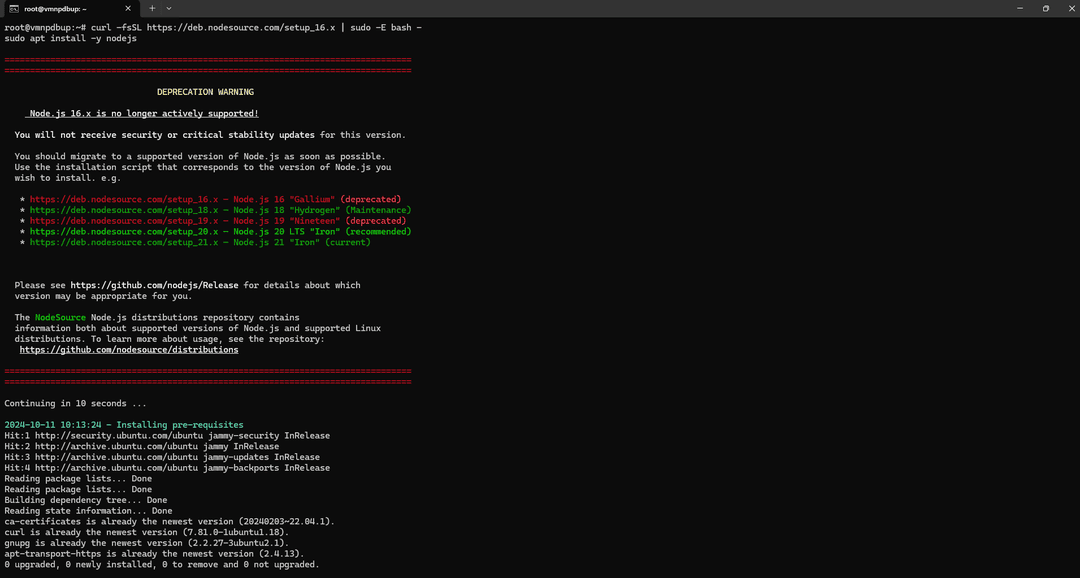Restore down the terminal window
The height and width of the screenshot is (578, 1080).
point(1045,8)
